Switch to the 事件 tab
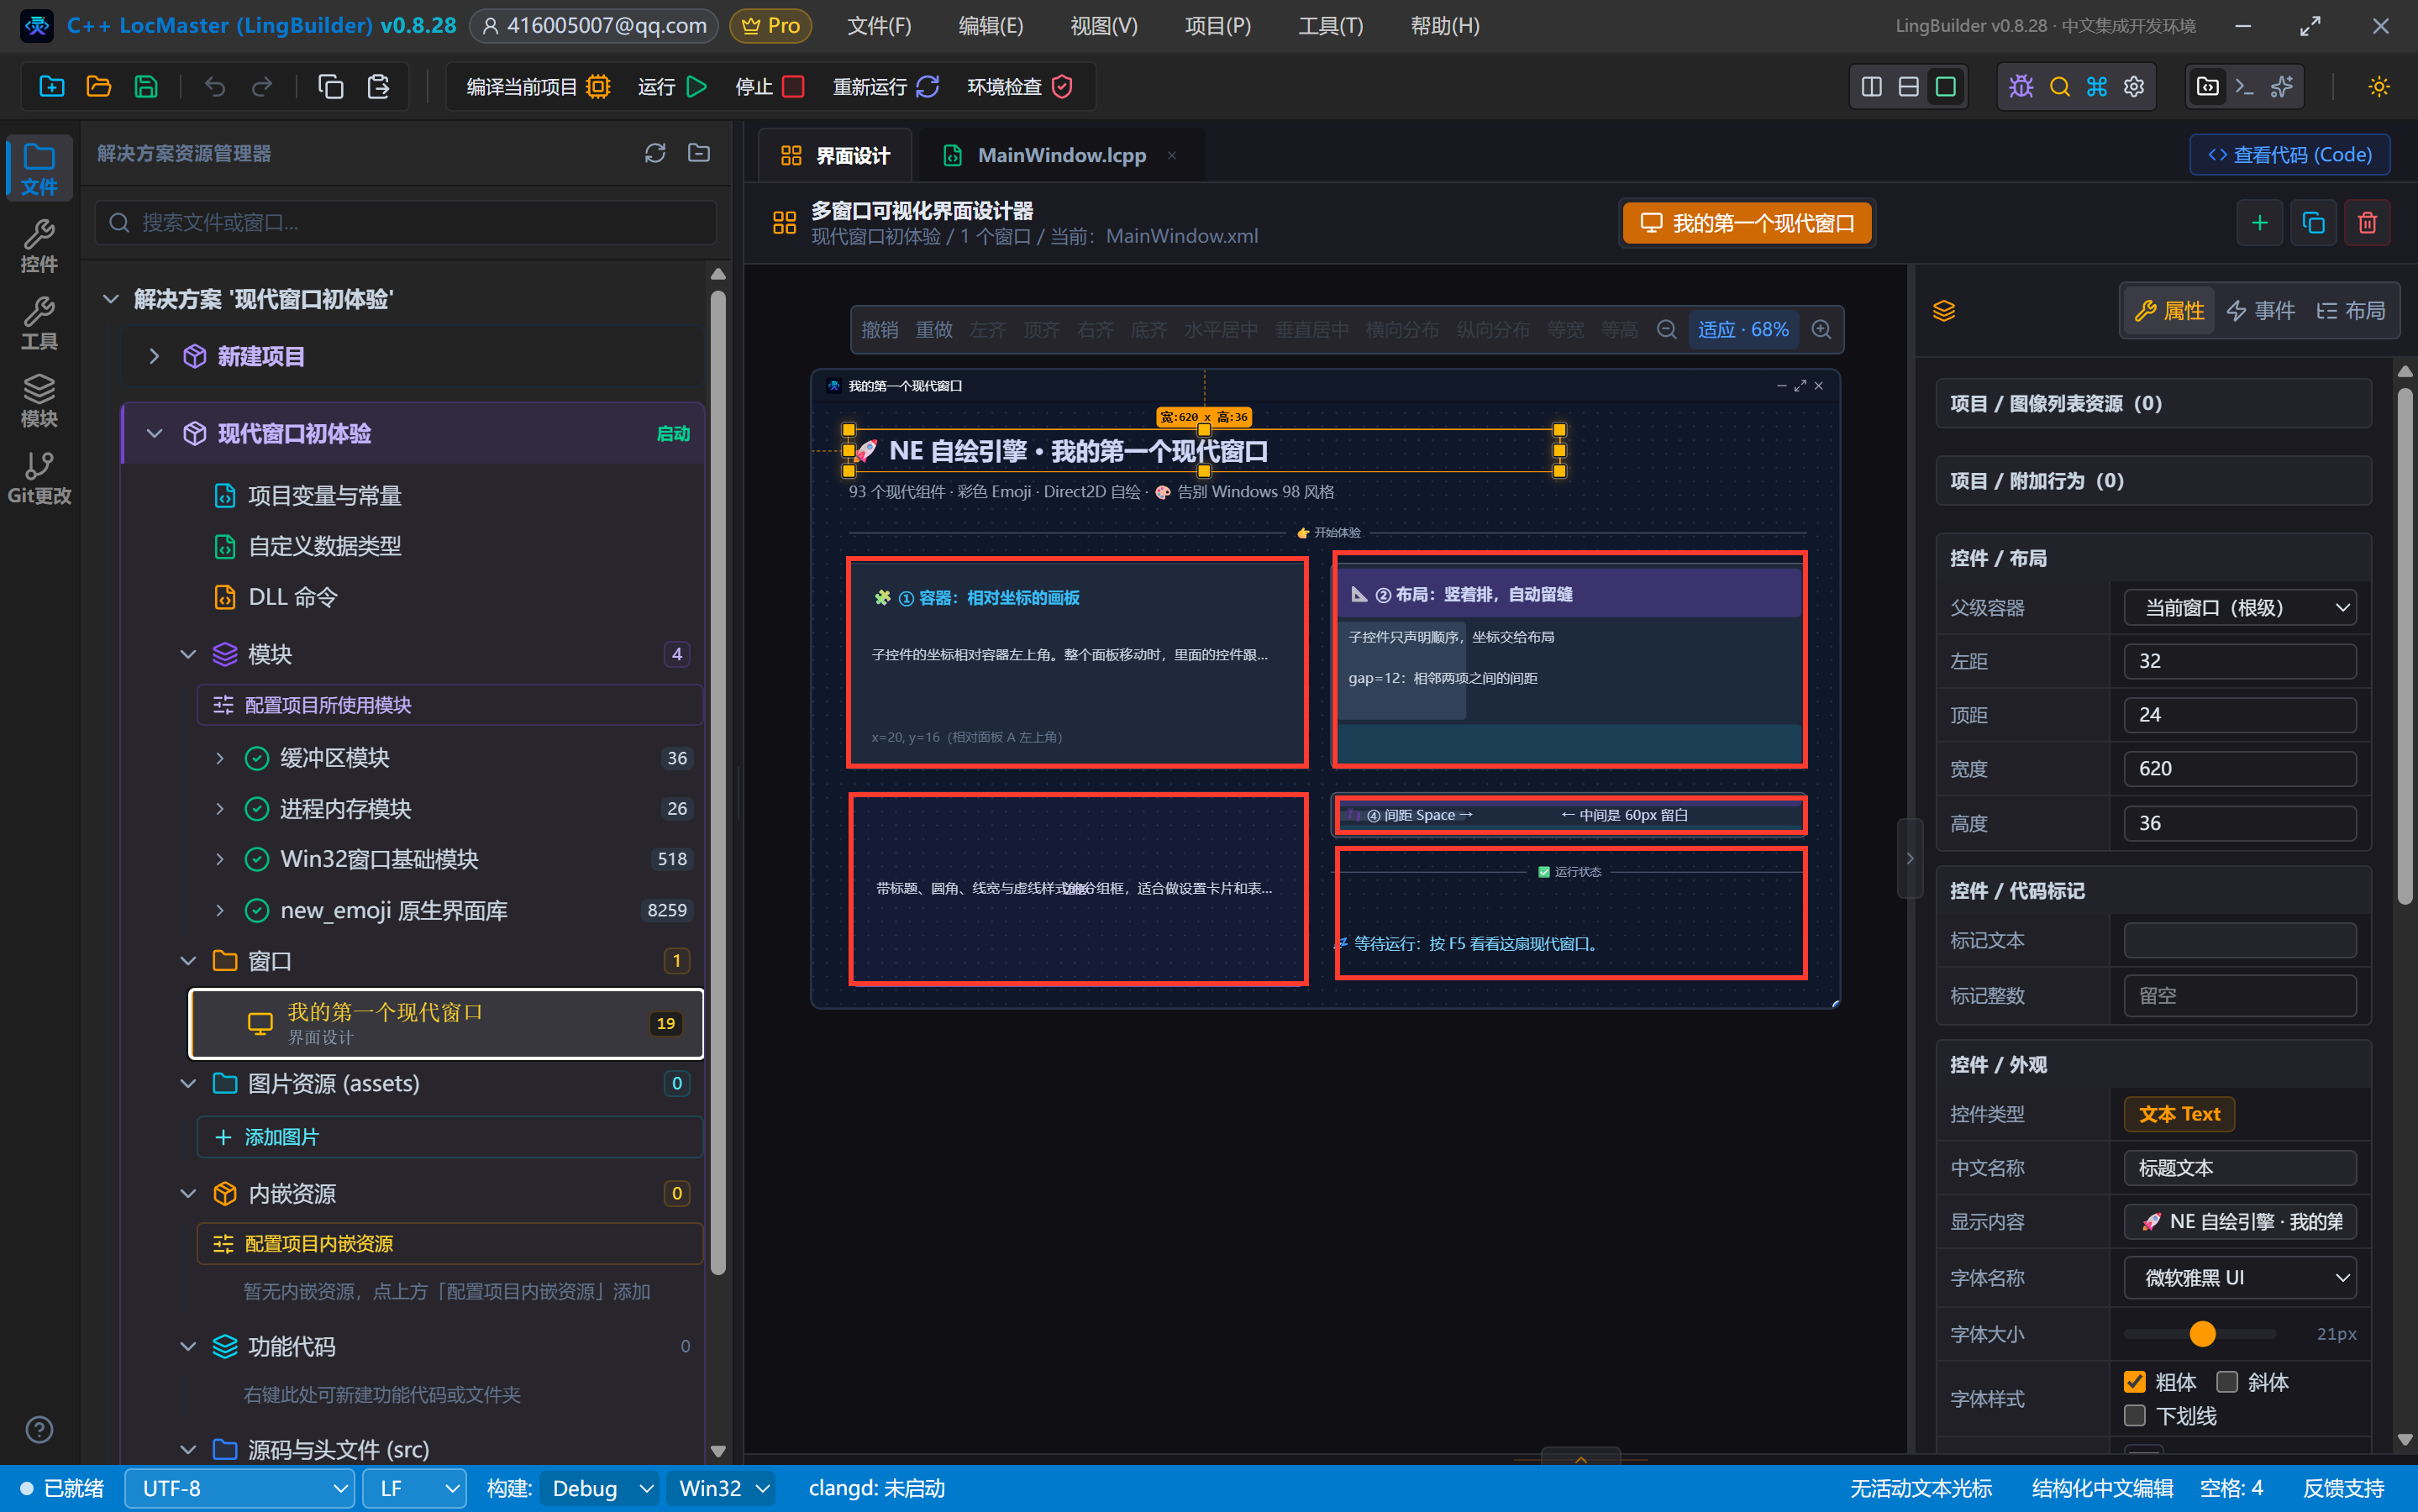 point(2260,311)
